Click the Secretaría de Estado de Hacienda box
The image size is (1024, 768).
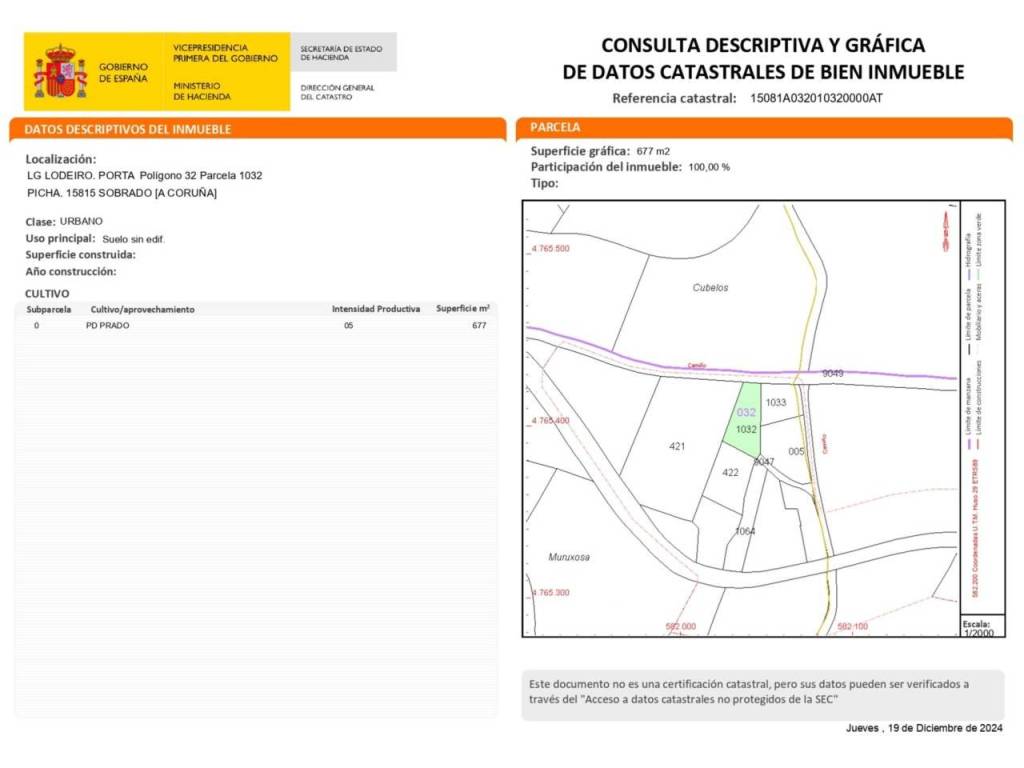(343, 52)
